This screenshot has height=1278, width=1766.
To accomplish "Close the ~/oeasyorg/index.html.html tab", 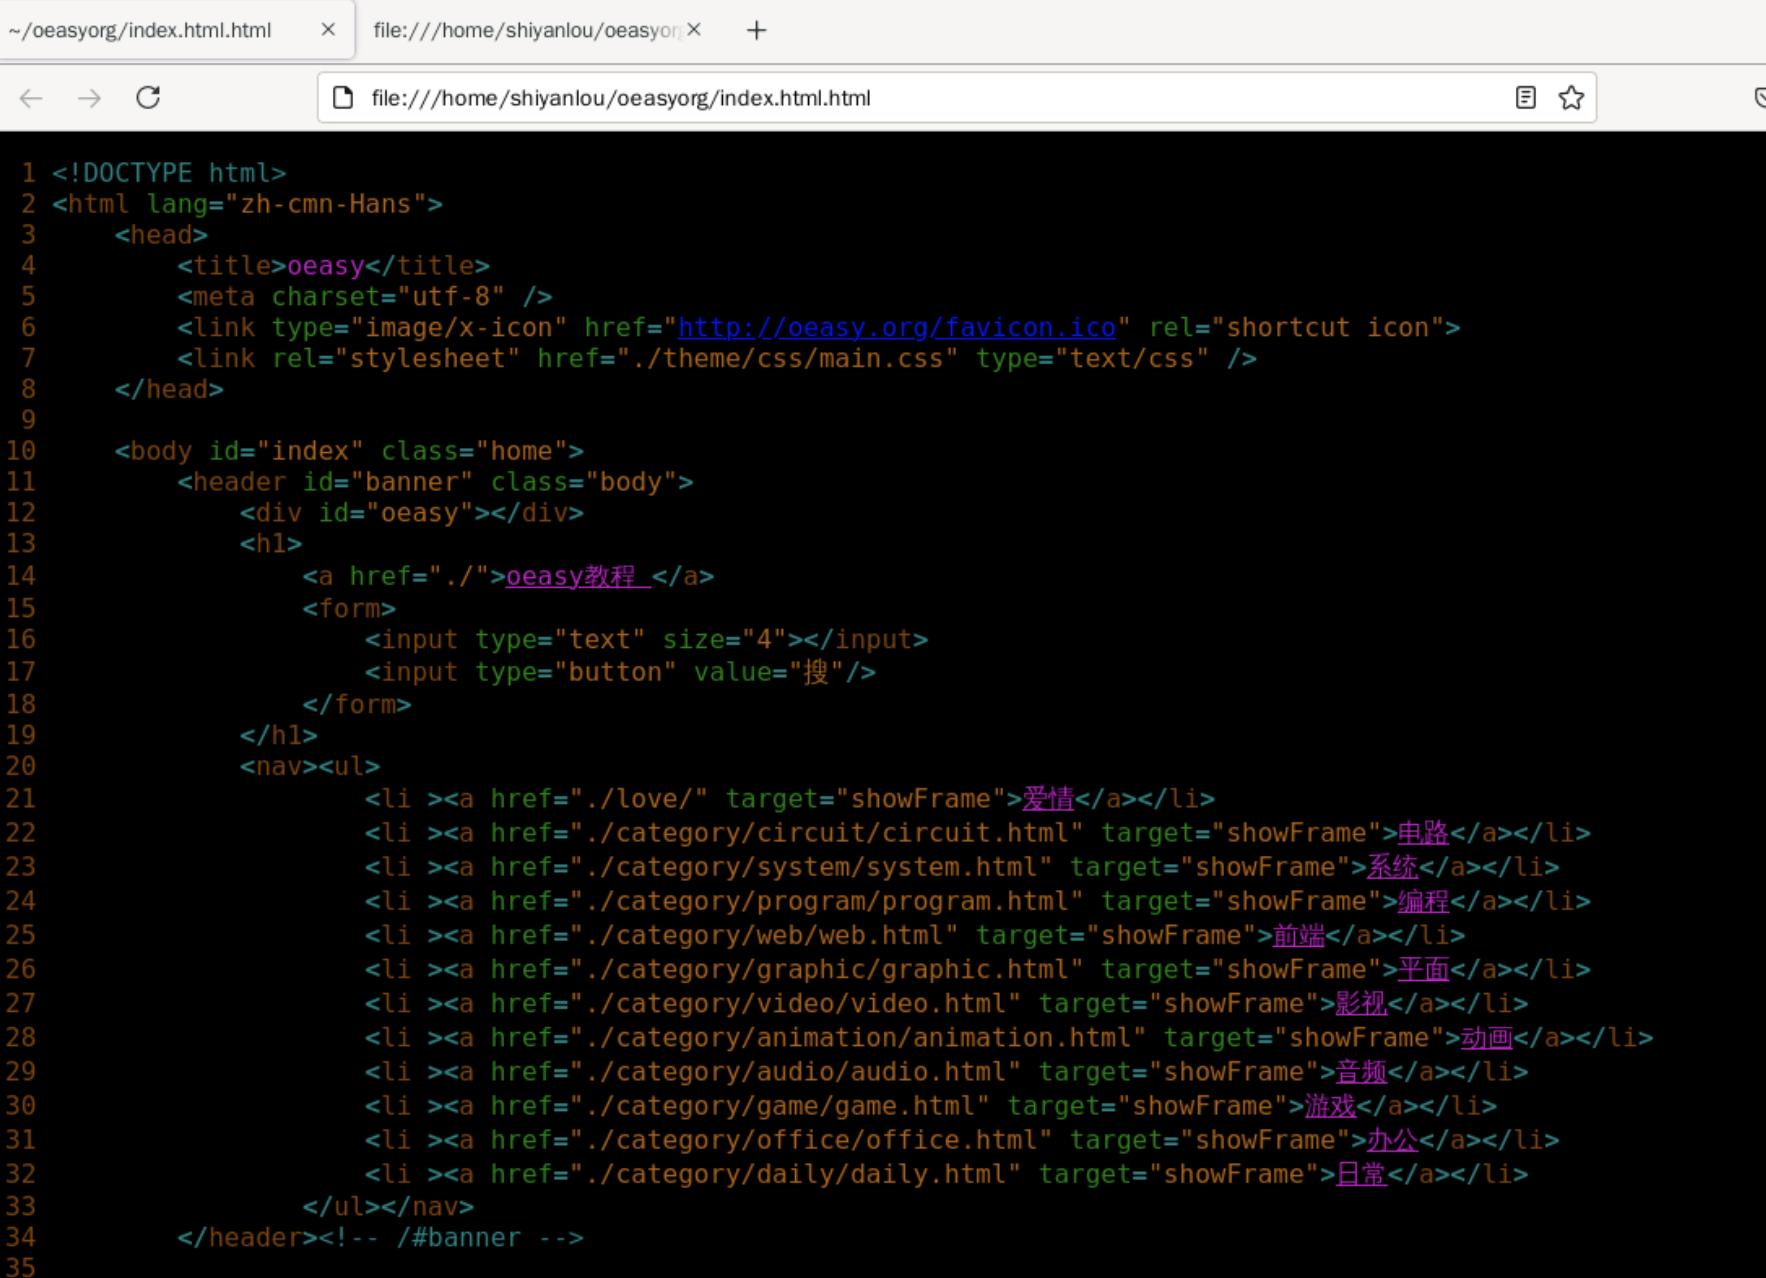I will point(328,30).
